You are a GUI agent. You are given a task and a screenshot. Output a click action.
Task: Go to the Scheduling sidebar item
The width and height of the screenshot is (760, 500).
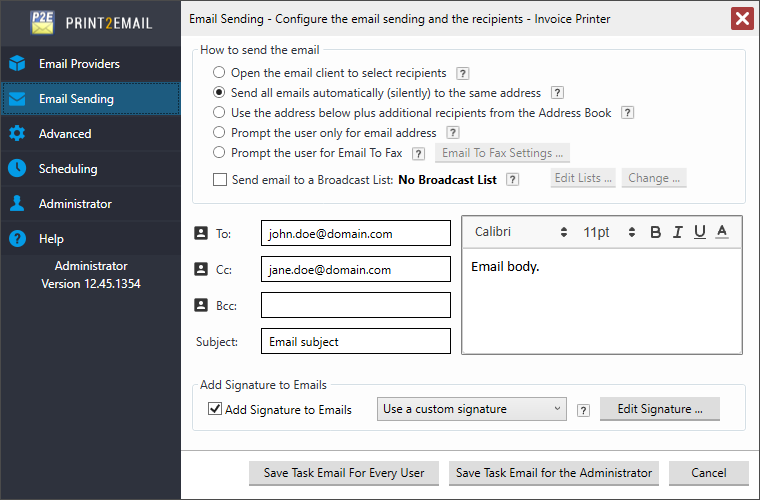tap(68, 169)
